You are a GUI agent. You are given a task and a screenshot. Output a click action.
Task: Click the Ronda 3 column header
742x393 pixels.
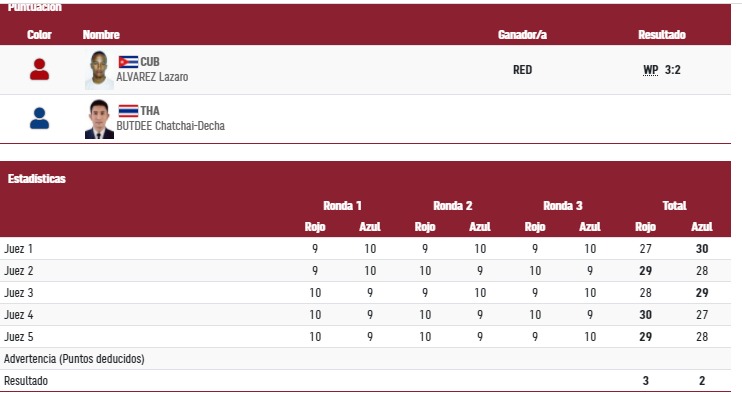point(563,205)
